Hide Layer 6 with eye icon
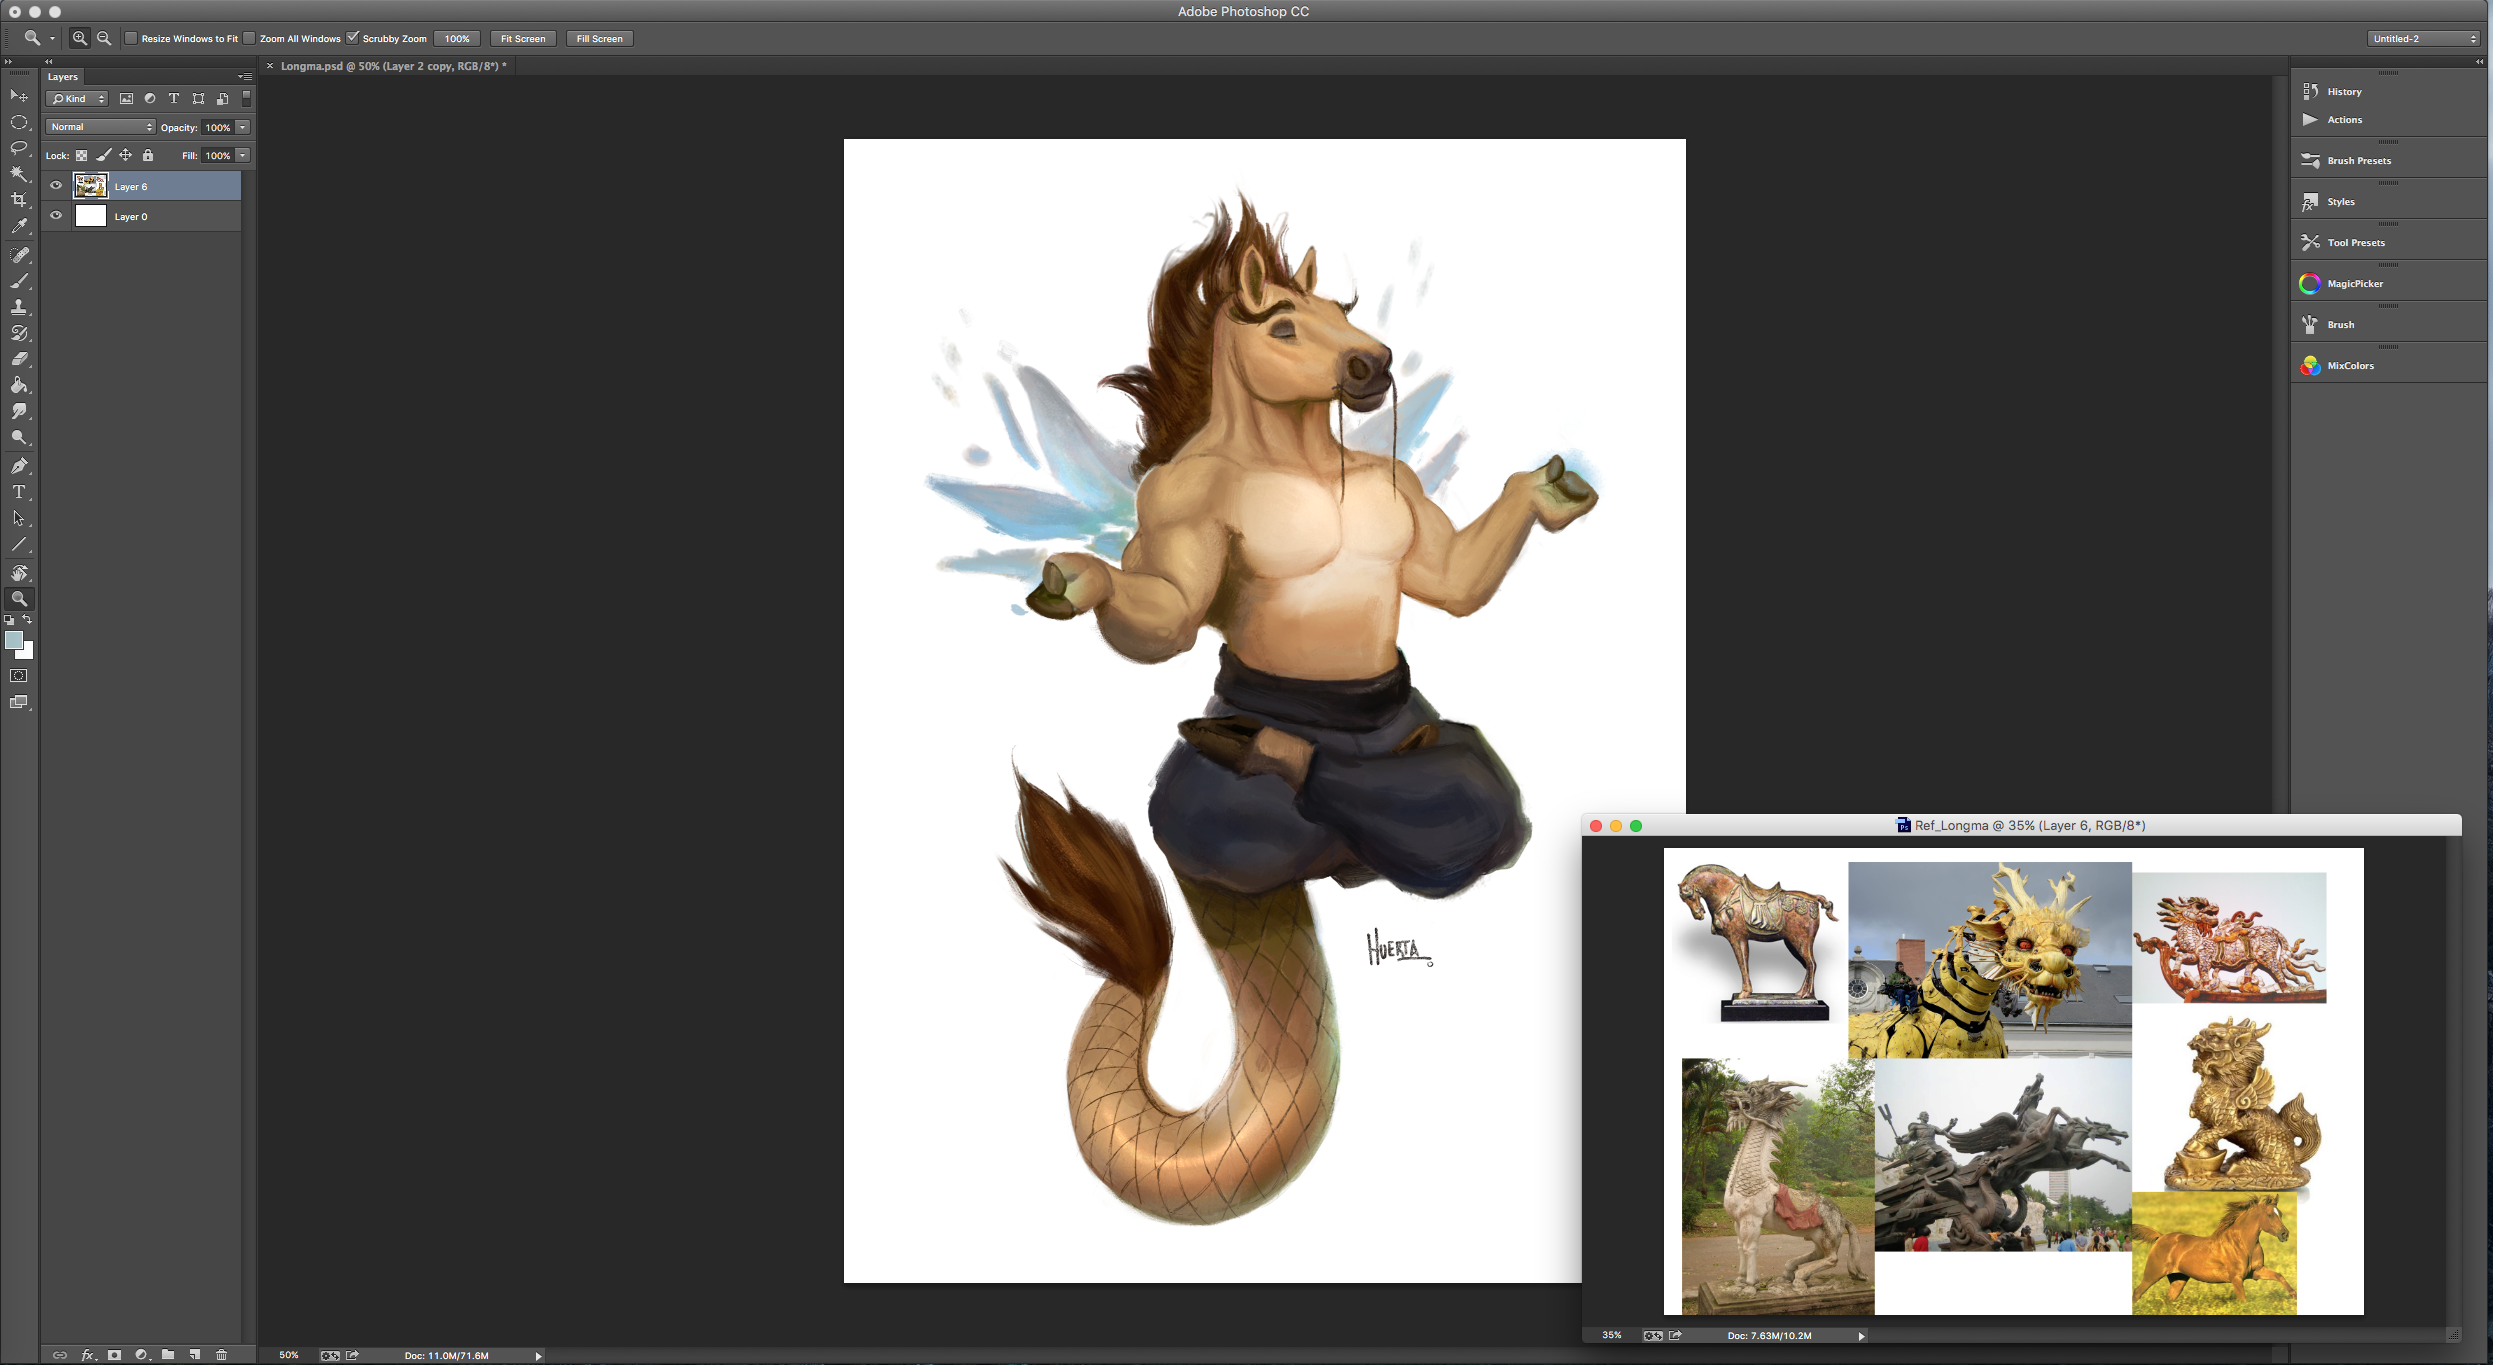The width and height of the screenshot is (2493, 1365). tap(56, 186)
